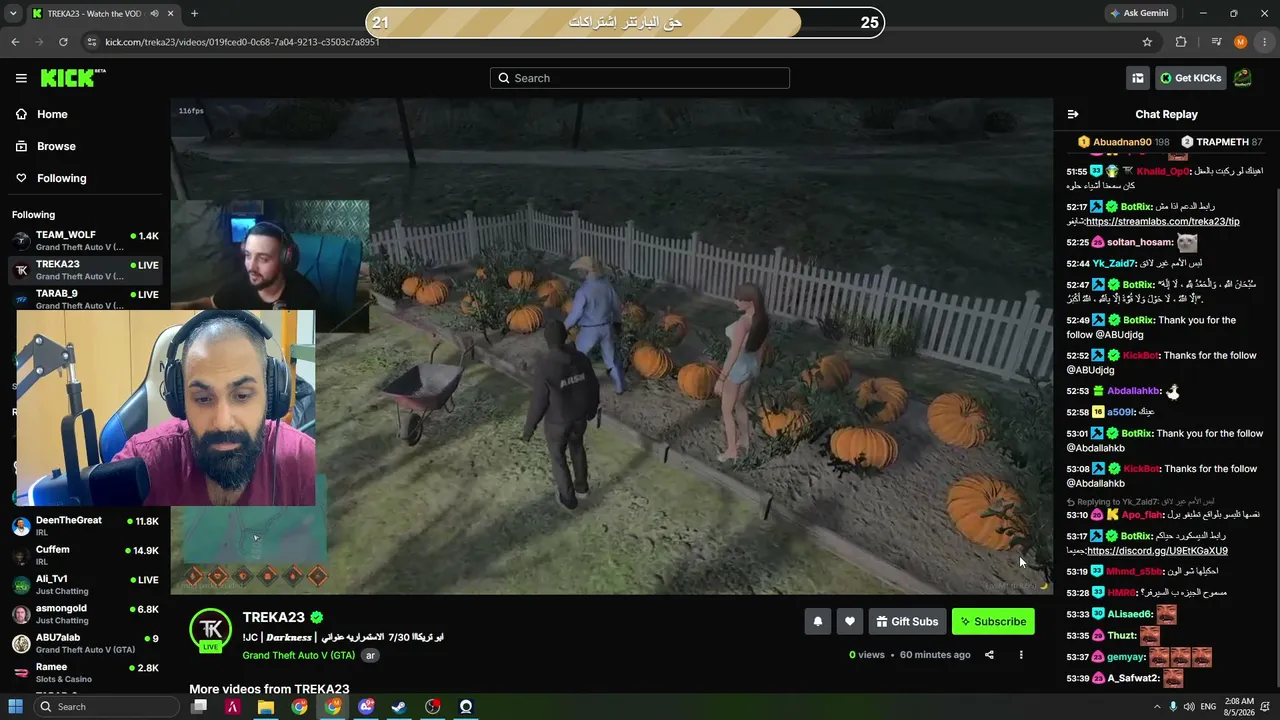Open the dashboard panel icon beside Get KICKs

pos(1137,78)
